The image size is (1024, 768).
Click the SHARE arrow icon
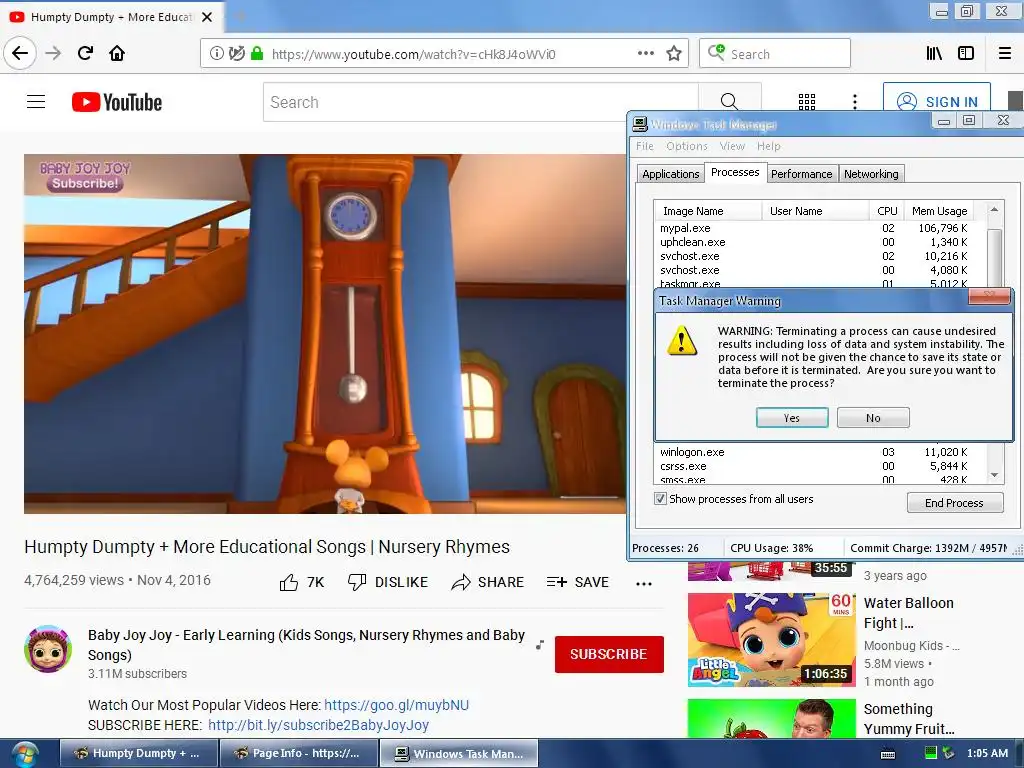coord(461,582)
